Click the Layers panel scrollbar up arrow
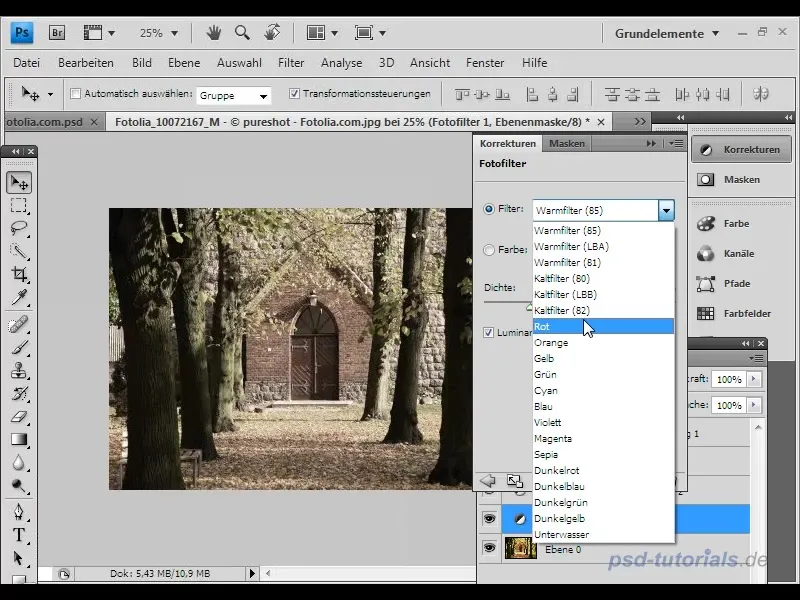This screenshot has width=800, height=600. pos(759,427)
